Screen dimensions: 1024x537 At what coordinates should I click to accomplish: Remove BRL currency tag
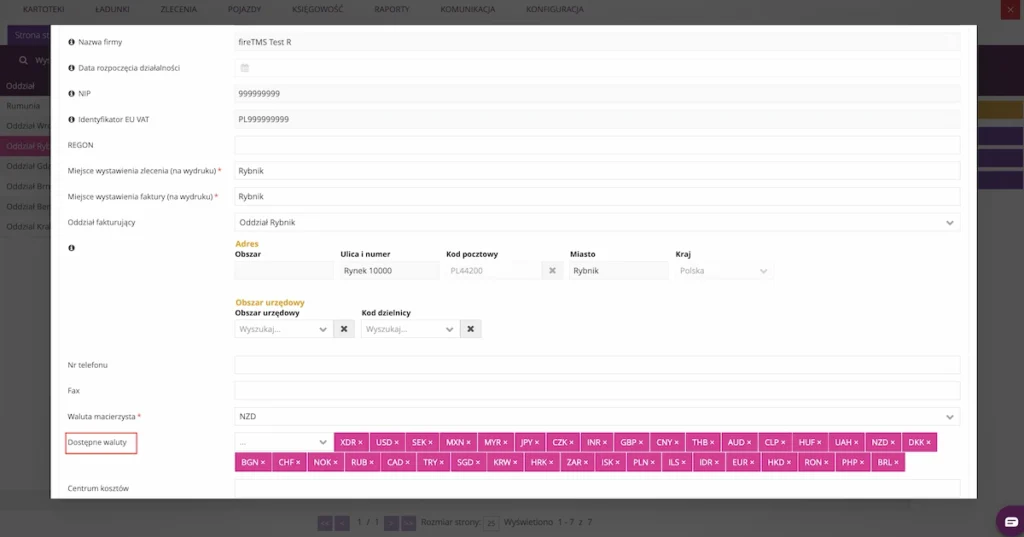pos(896,463)
